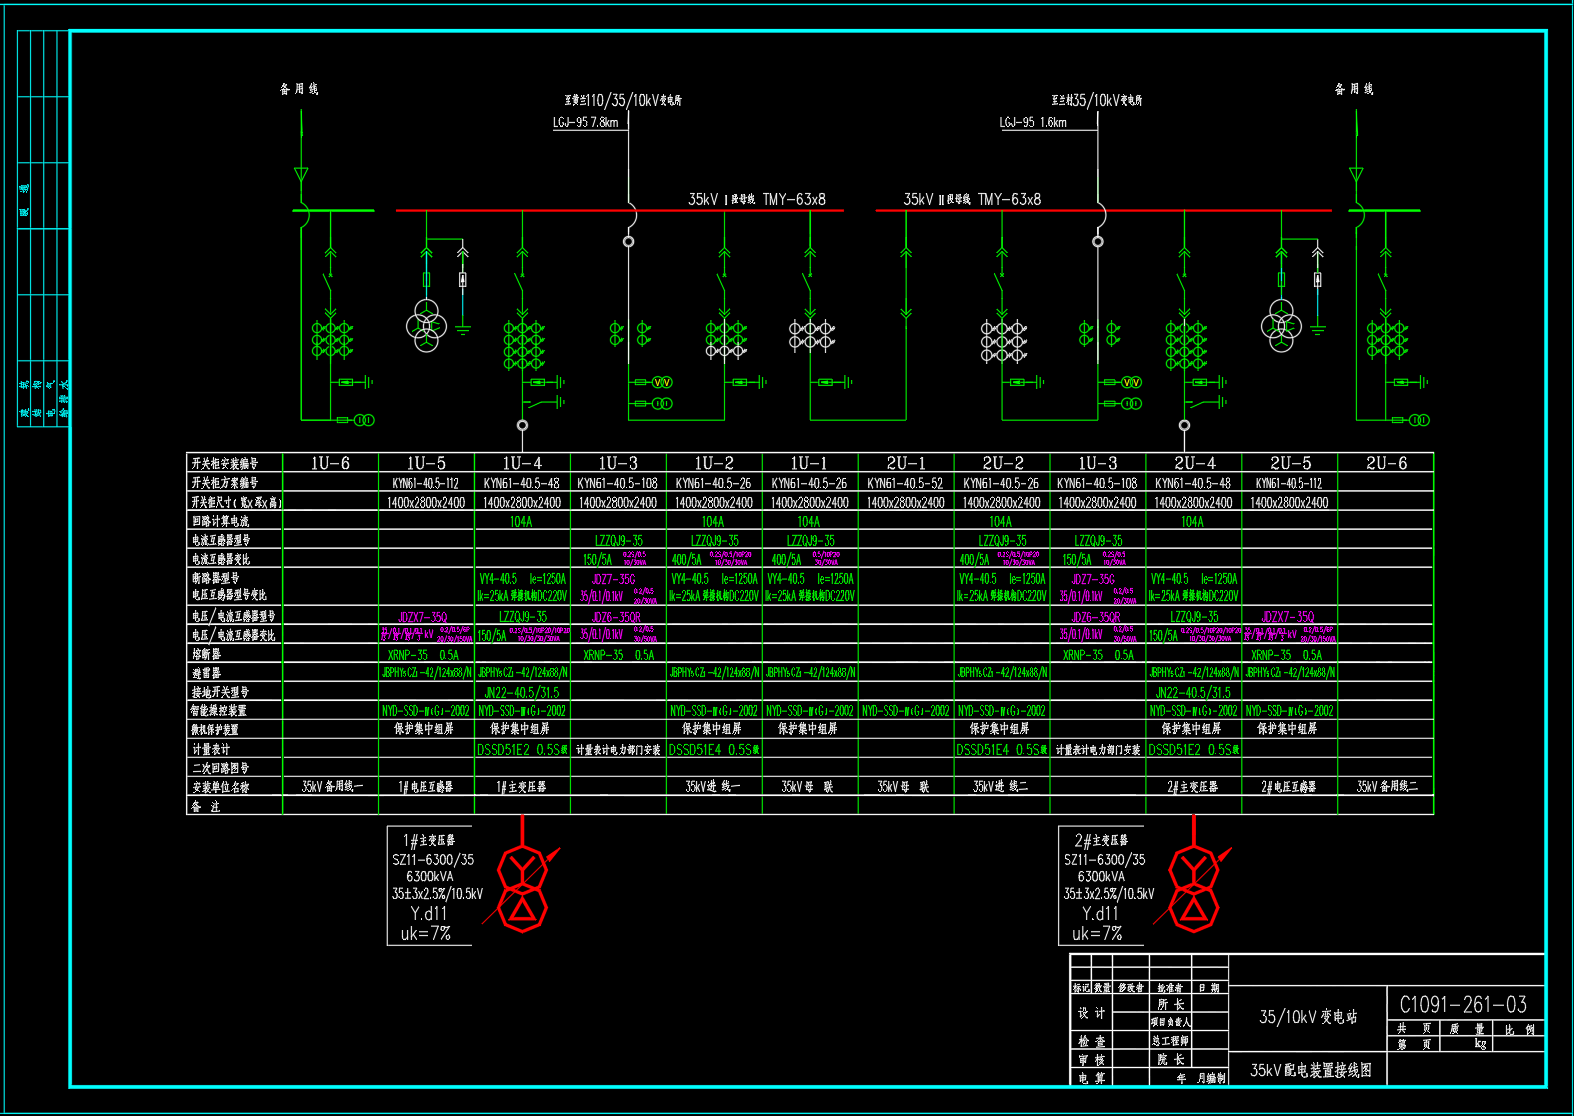Select KYN61-40.5-52 in the 2U-1 column
The image size is (1574, 1116).
tap(905, 483)
